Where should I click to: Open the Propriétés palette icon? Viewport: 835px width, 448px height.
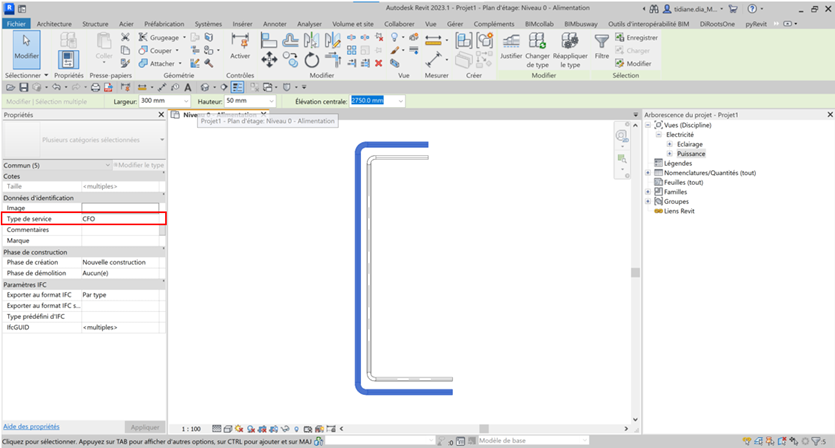68,60
